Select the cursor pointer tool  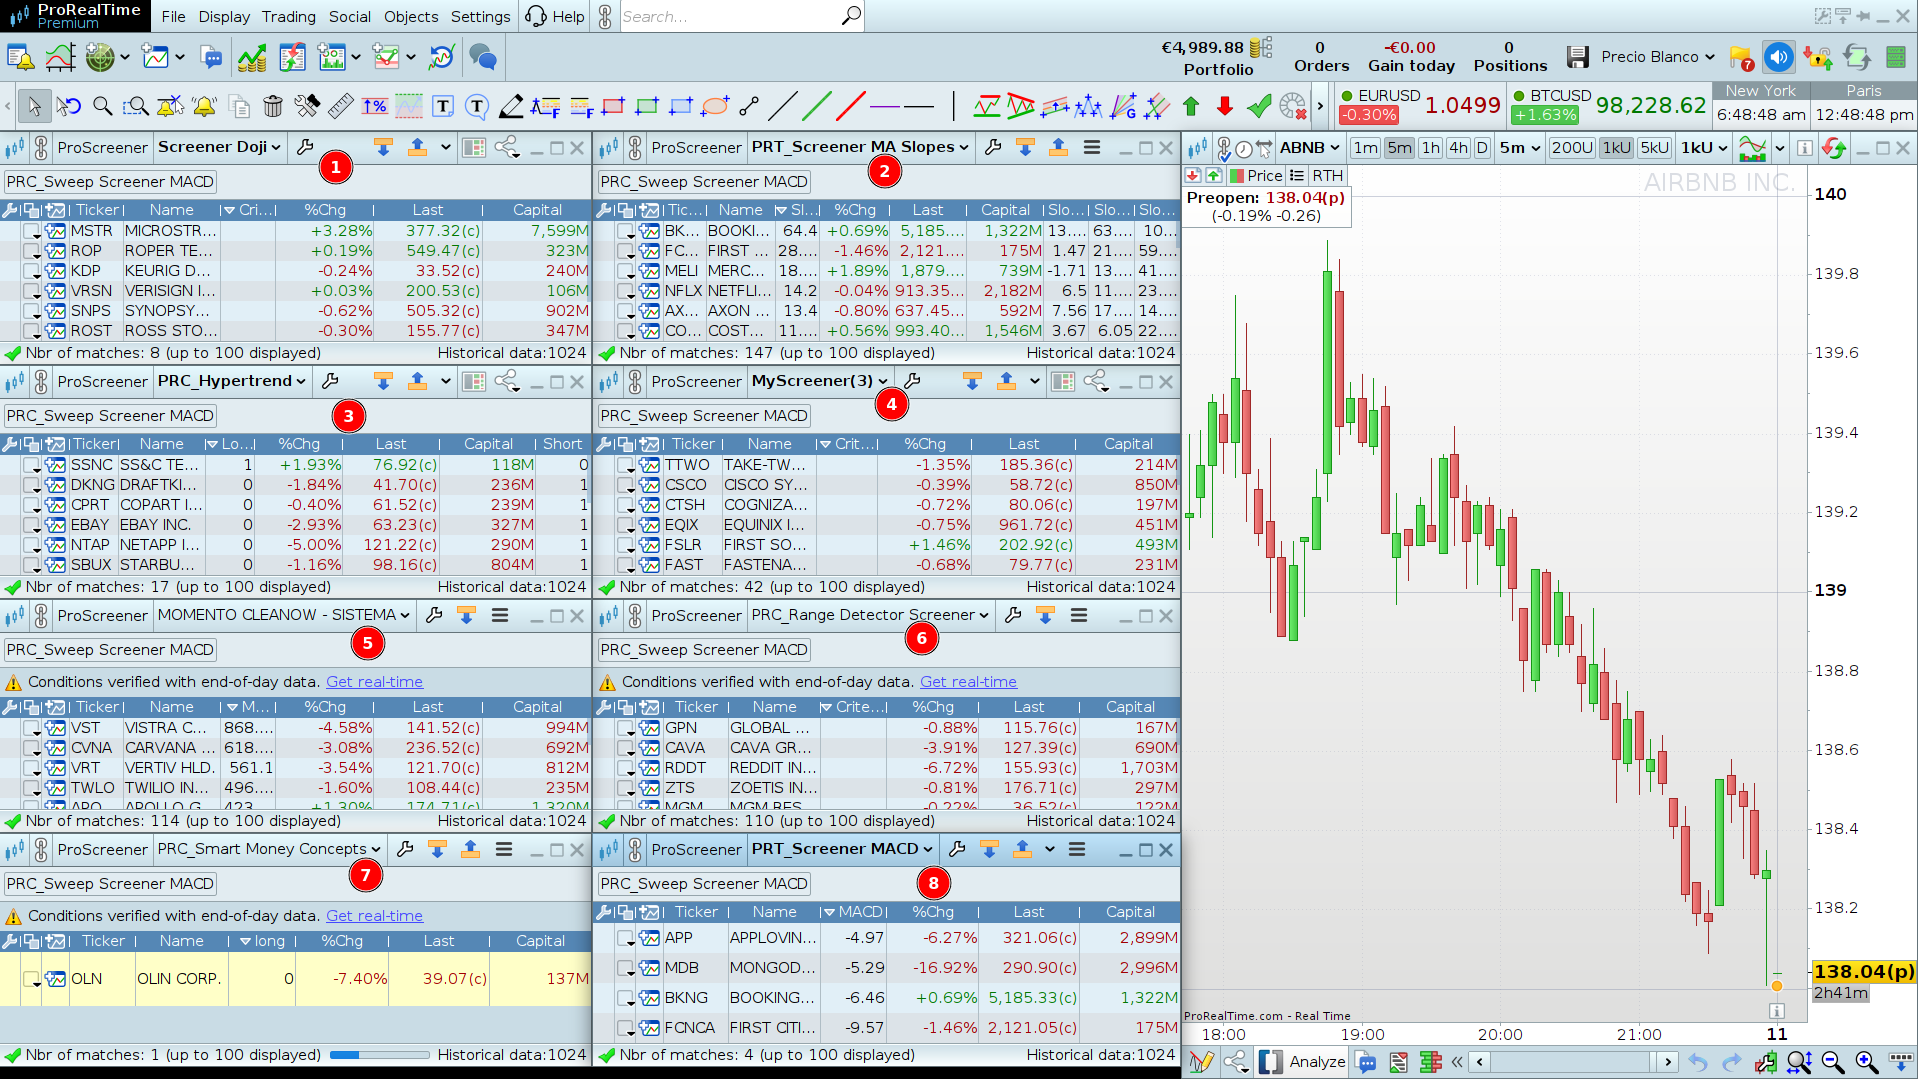[35, 106]
